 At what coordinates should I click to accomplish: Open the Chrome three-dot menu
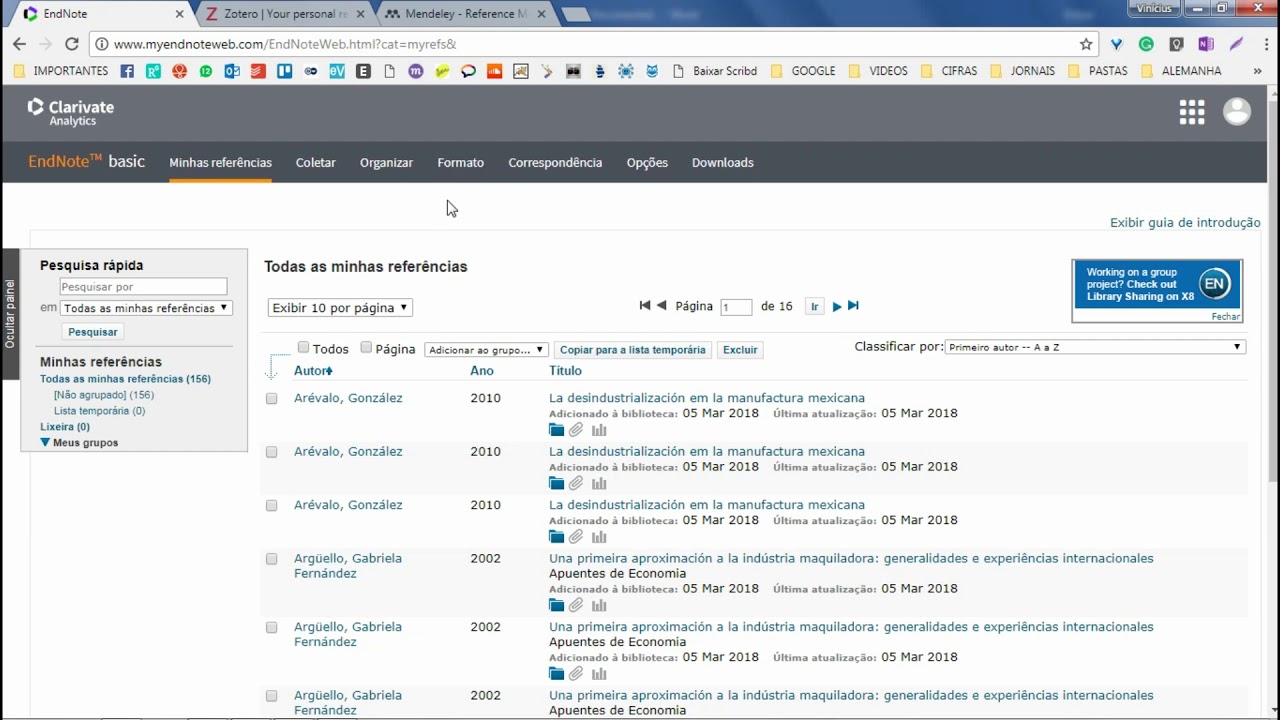pyautogui.click(x=1266, y=44)
